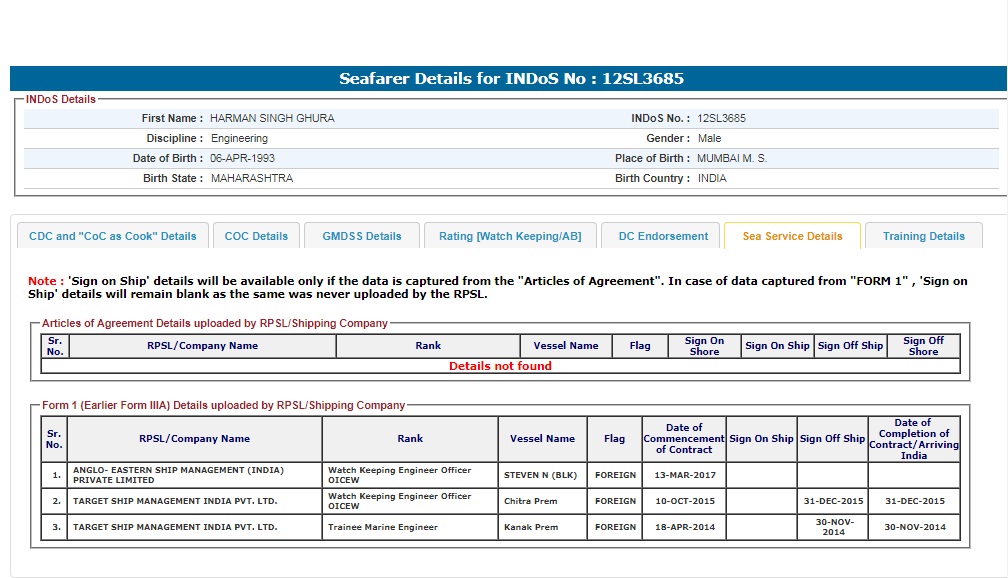1008x578 pixels.
Task: Select the Sea Service Details tab
Action: pyautogui.click(x=792, y=236)
